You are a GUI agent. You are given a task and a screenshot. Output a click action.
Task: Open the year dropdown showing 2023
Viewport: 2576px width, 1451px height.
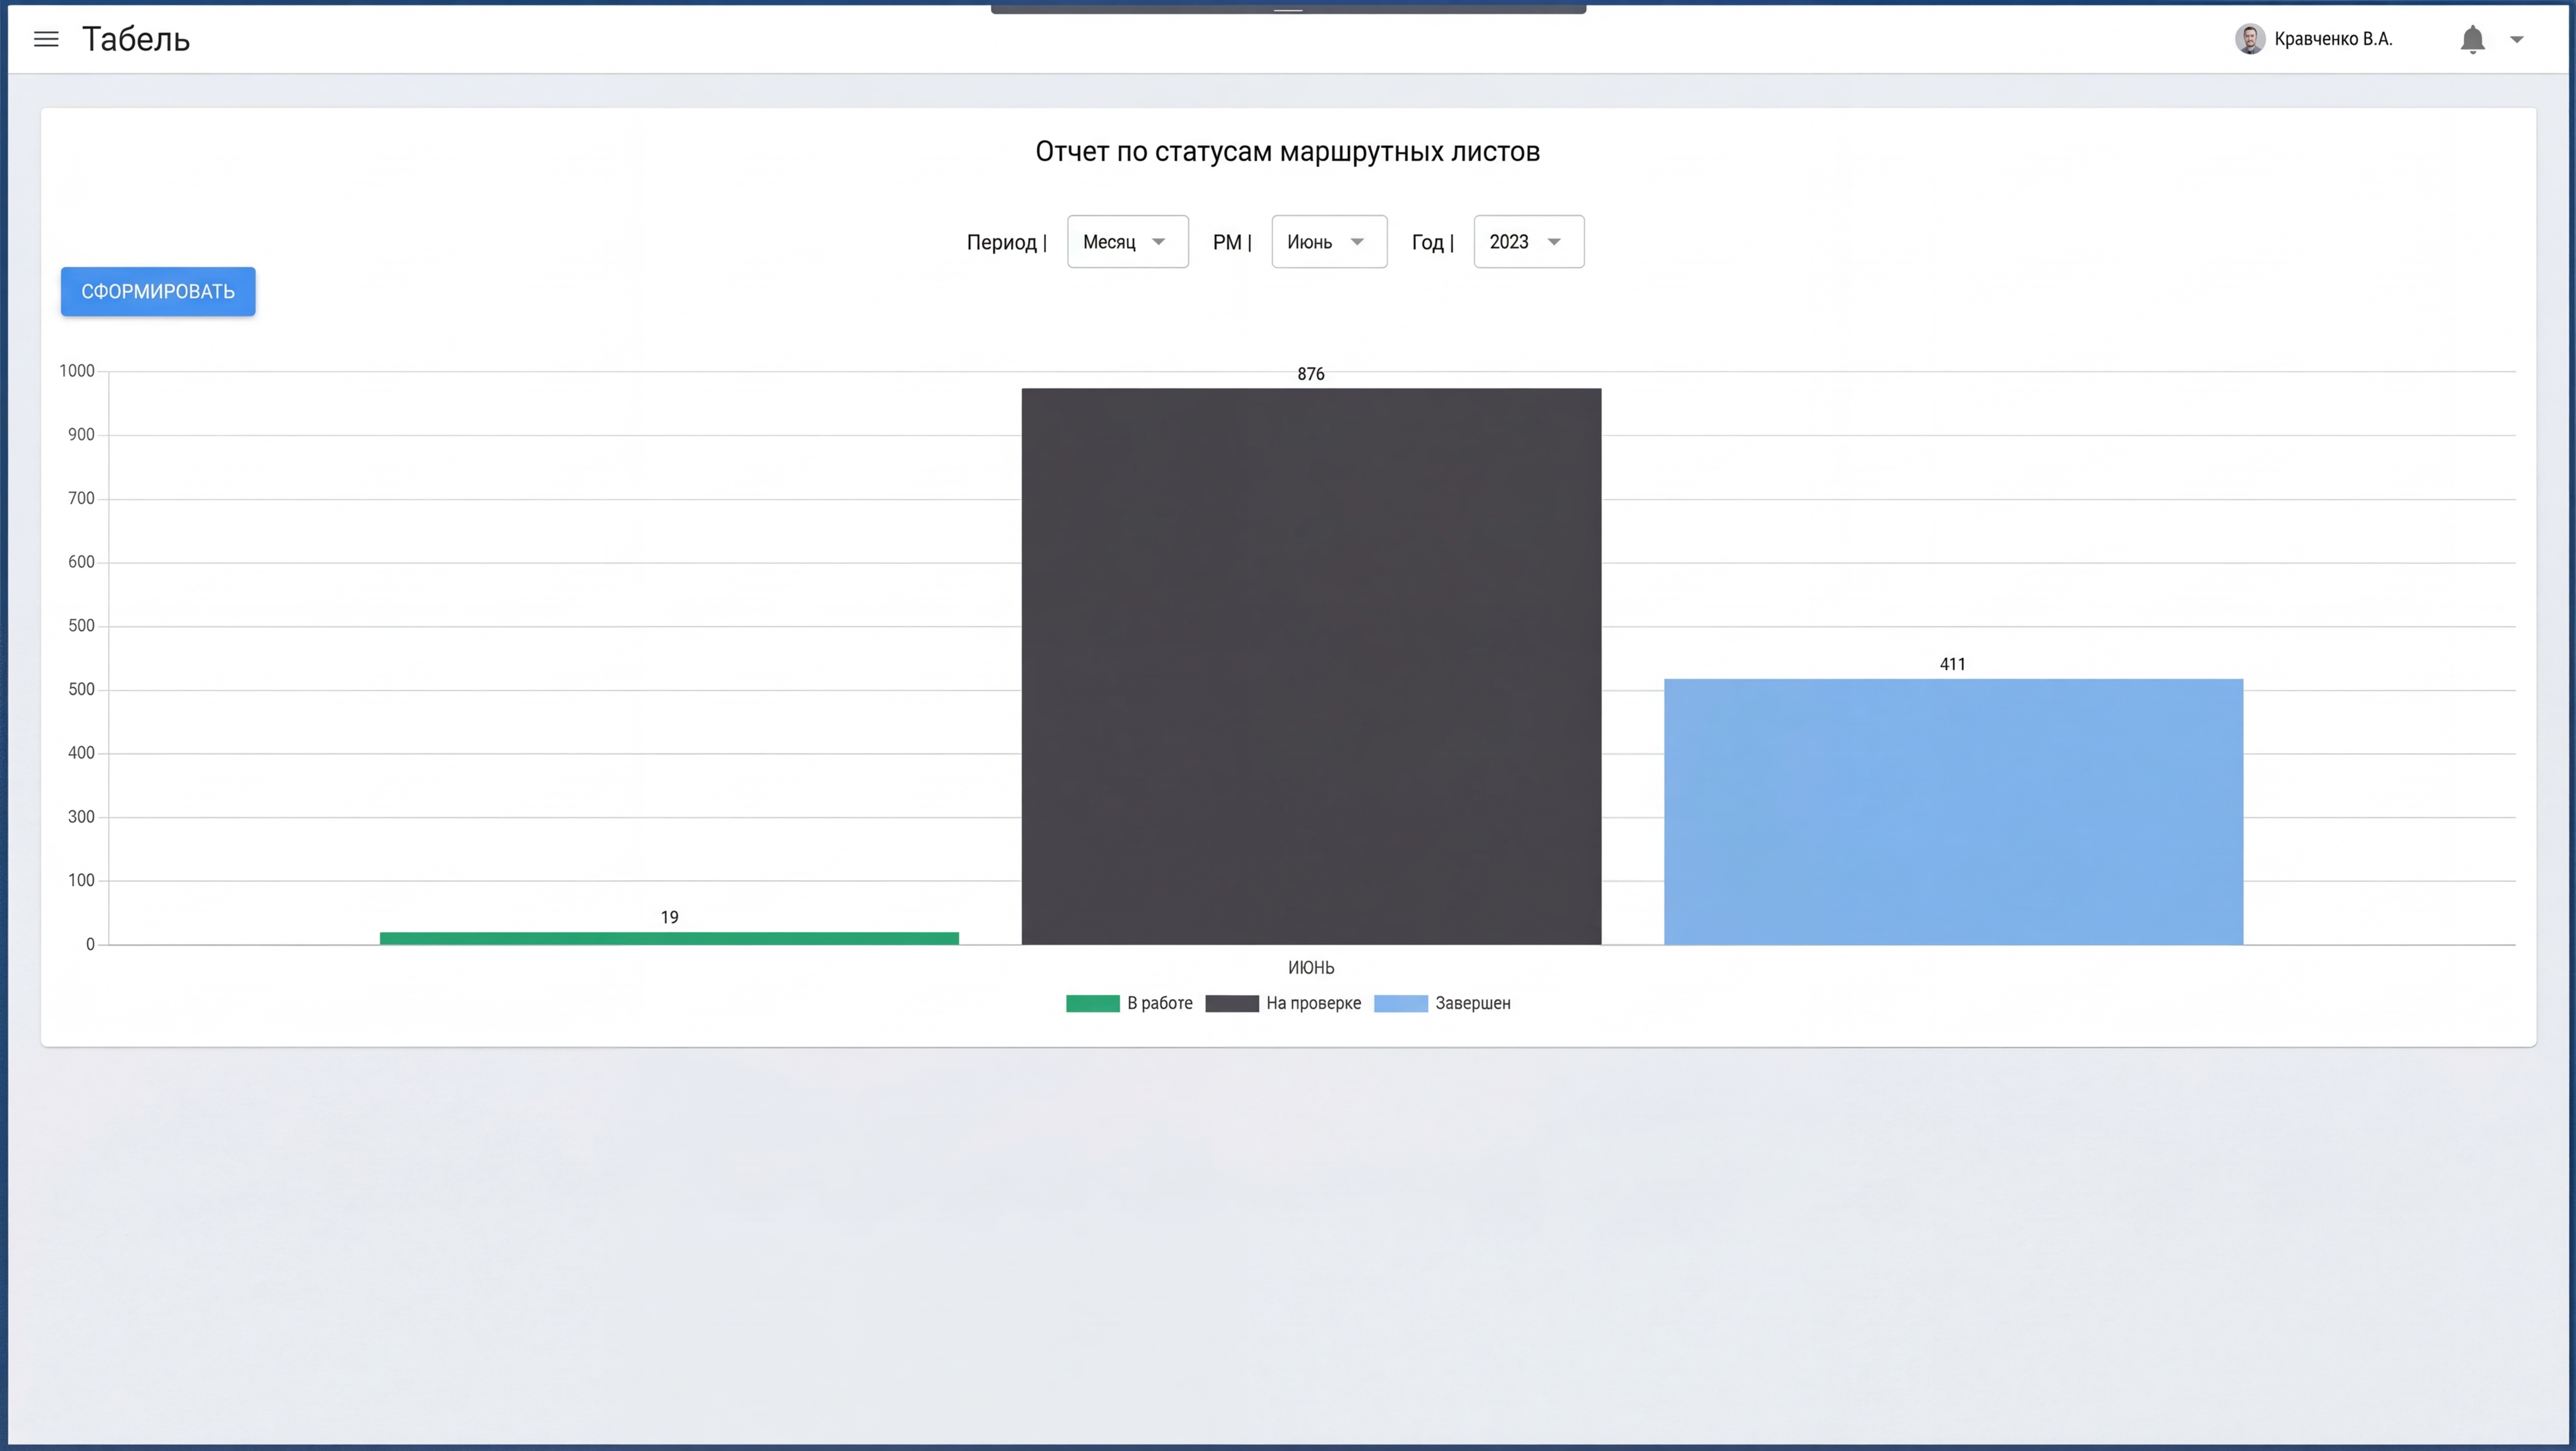(1528, 242)
